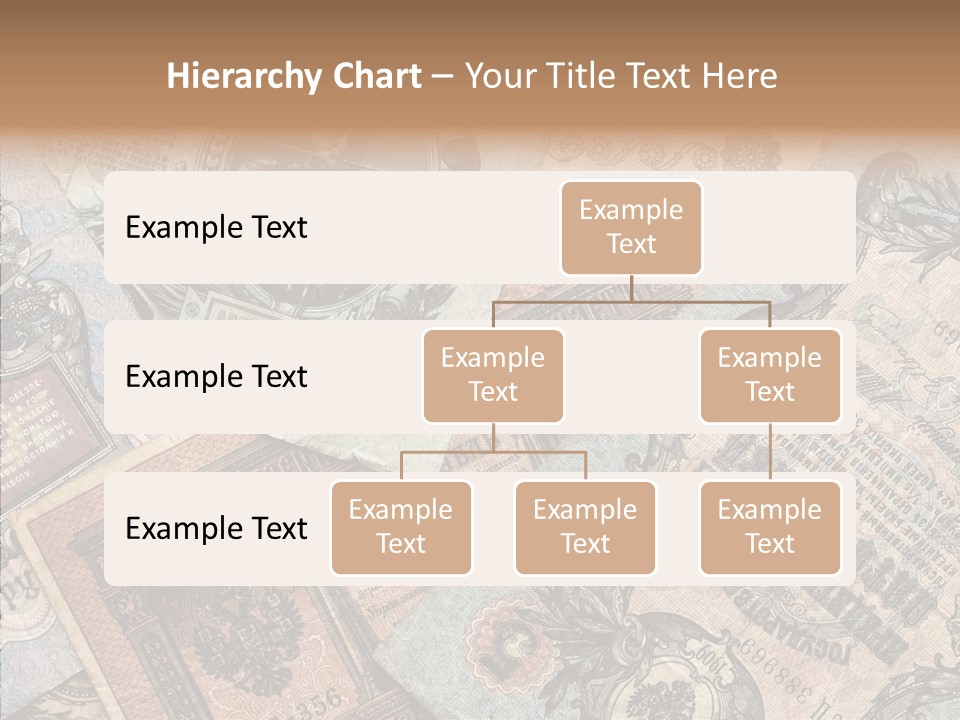Select the right box in the second level
Viewport: 960px width, 720px height.
click(770, 375)
